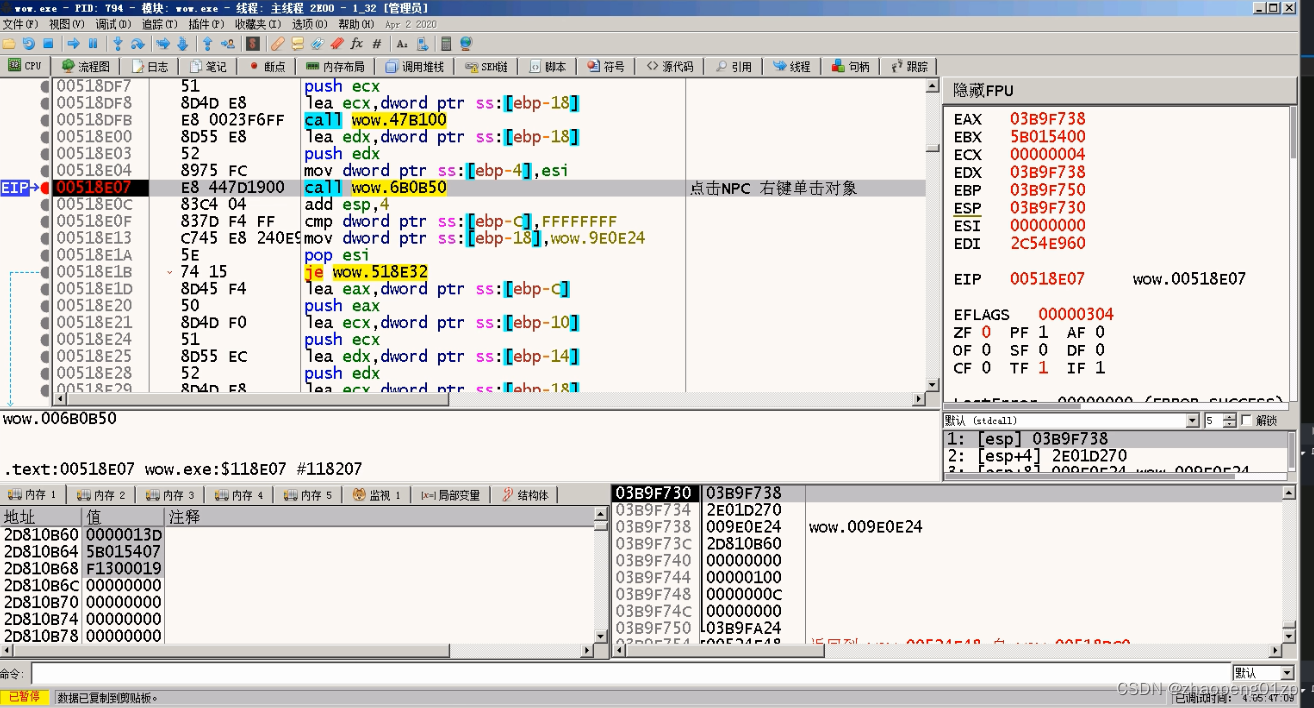Image resolution: width=1314 pixels, height=708 pixels.
Task: Click the 已暂停 status label
Action: point(26,697)
